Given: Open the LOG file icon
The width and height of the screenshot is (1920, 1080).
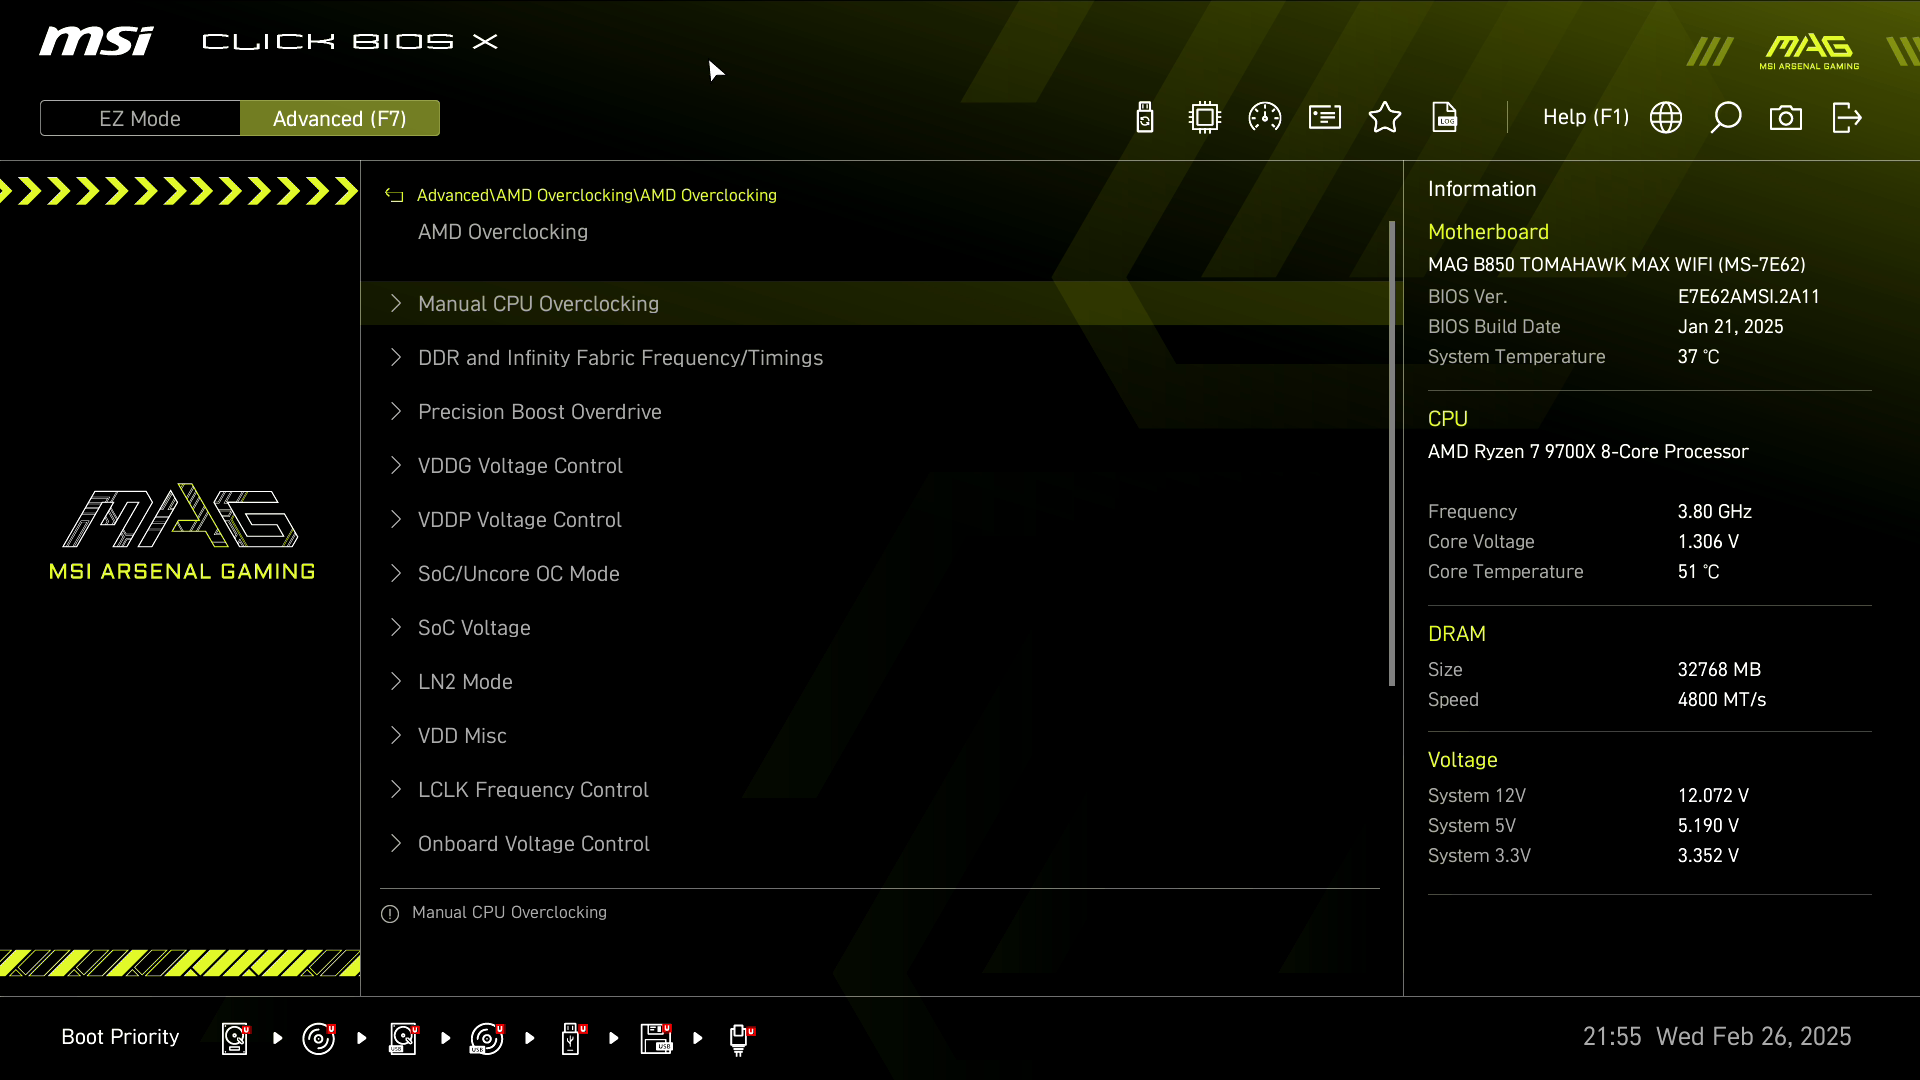Looking at the screenshot, I should (1445, 118).
